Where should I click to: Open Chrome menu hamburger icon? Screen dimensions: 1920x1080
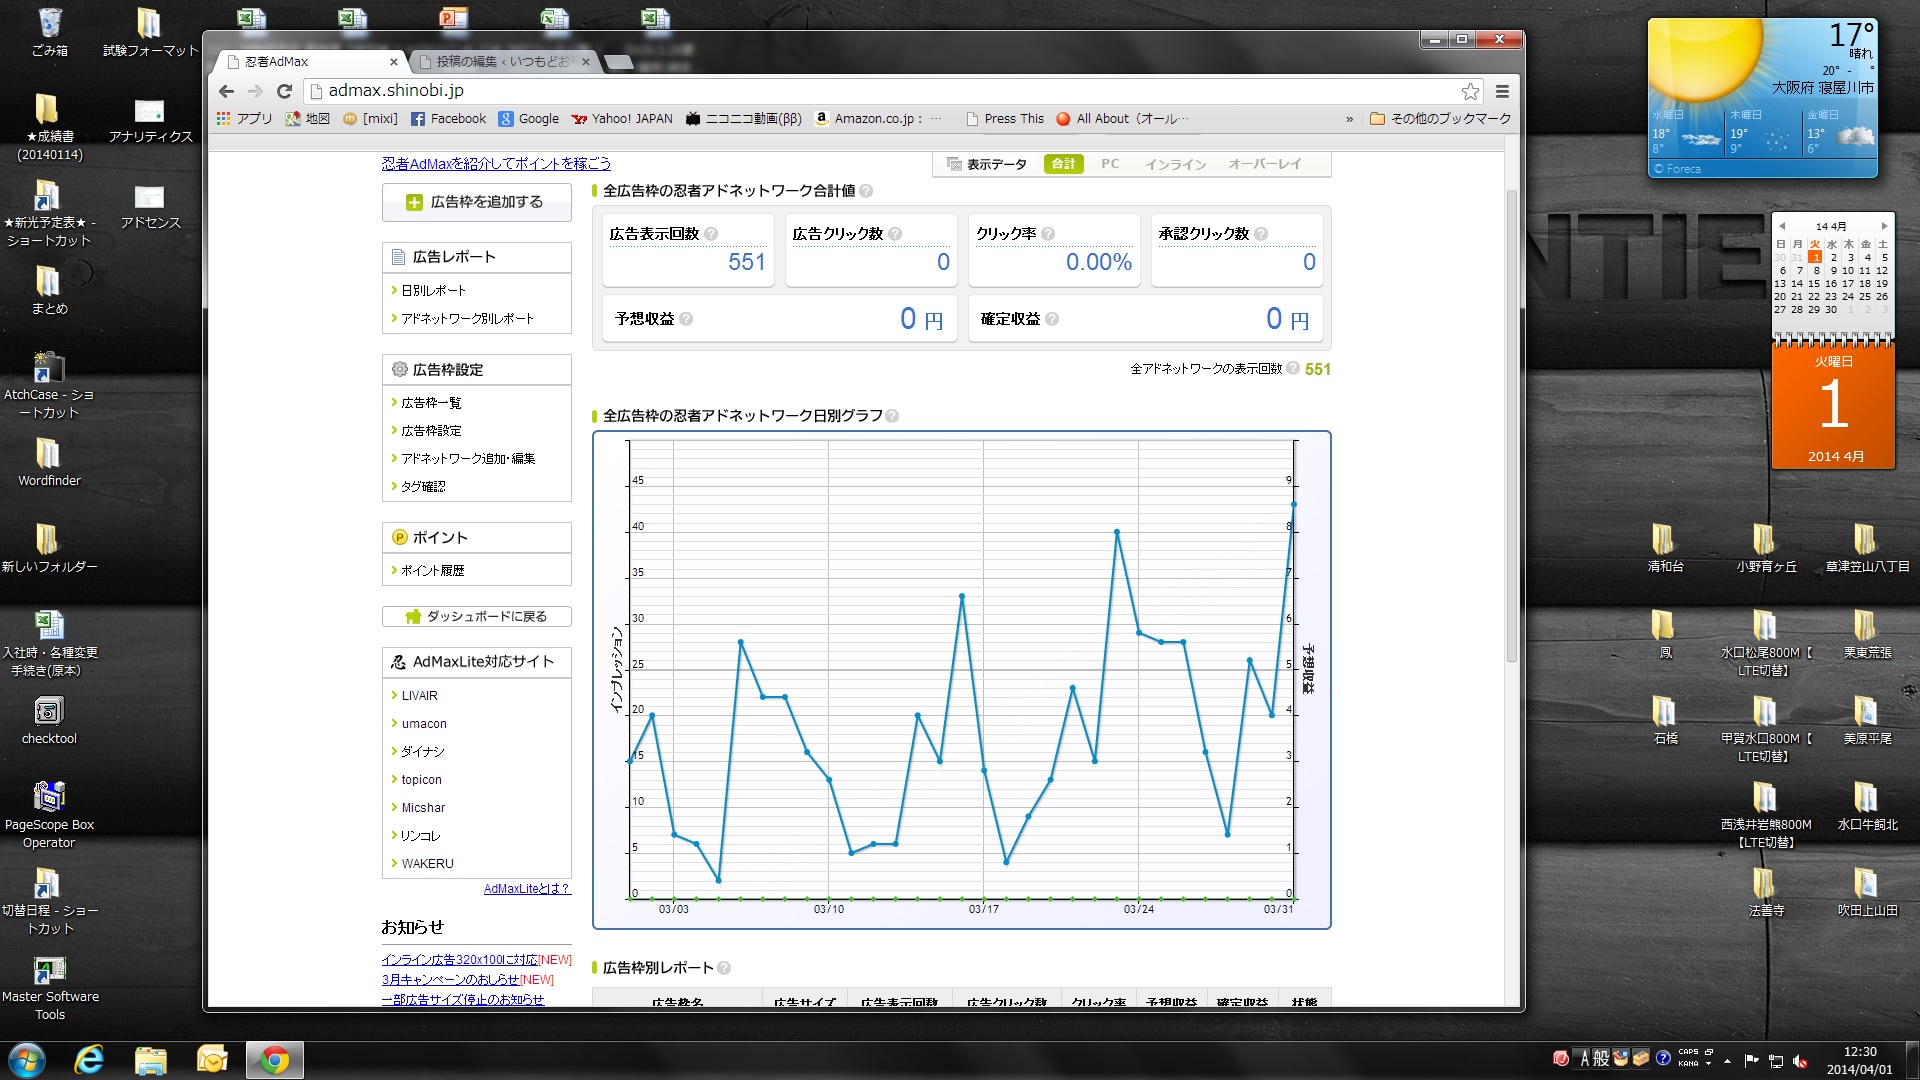click(x=1502, y=91)
